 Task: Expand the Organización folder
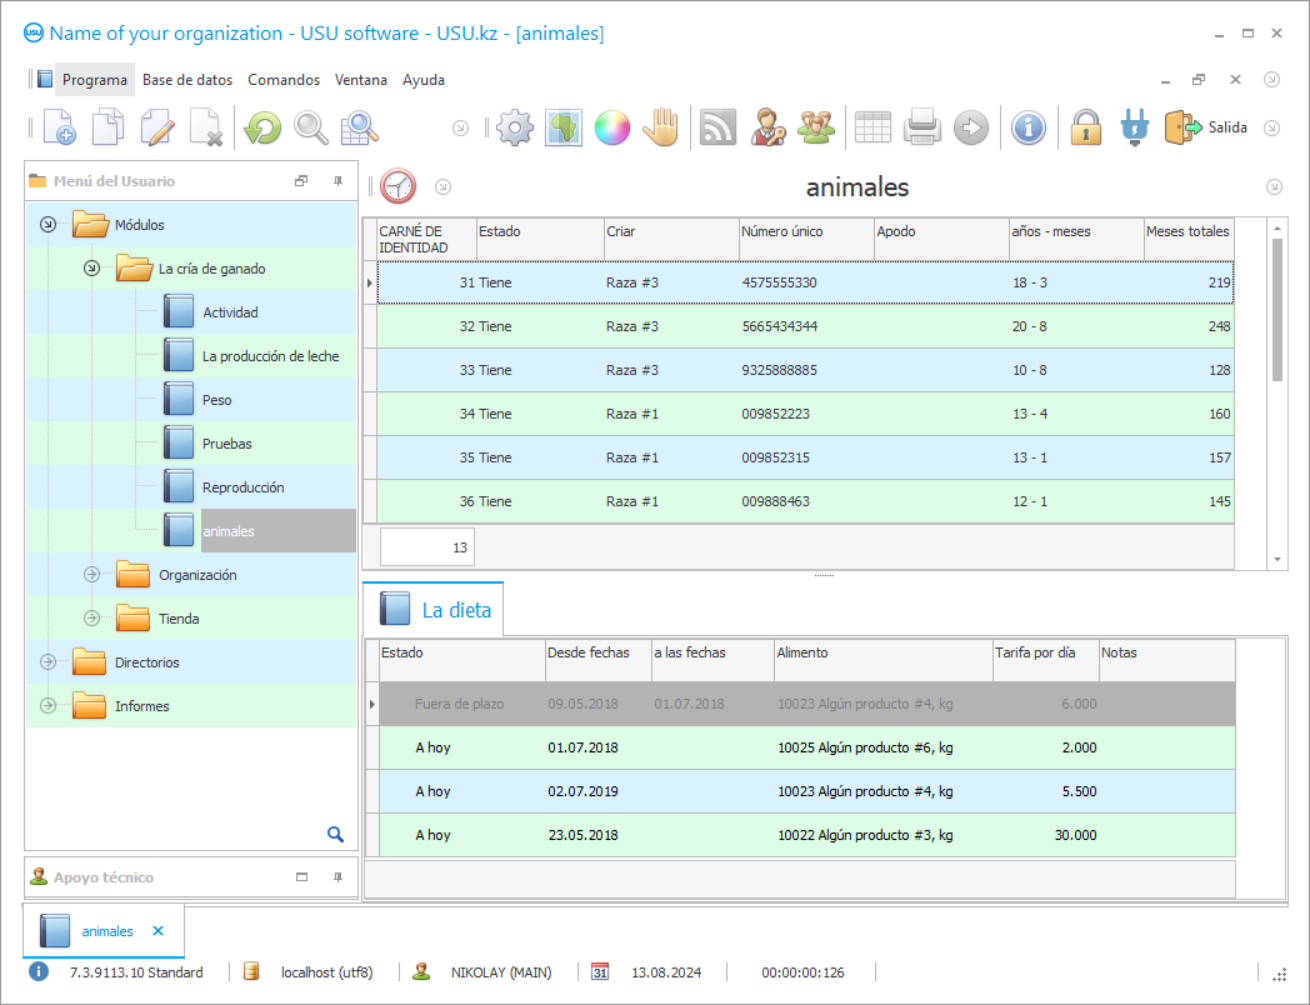coord(92,575)
